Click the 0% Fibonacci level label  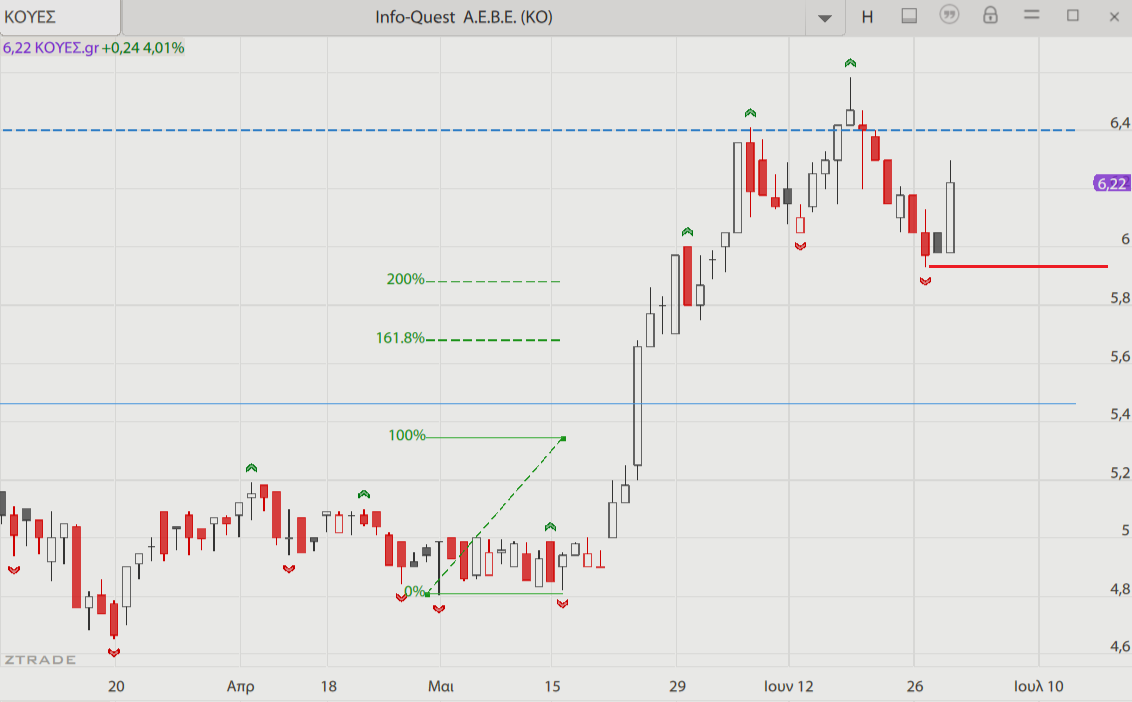414,592
